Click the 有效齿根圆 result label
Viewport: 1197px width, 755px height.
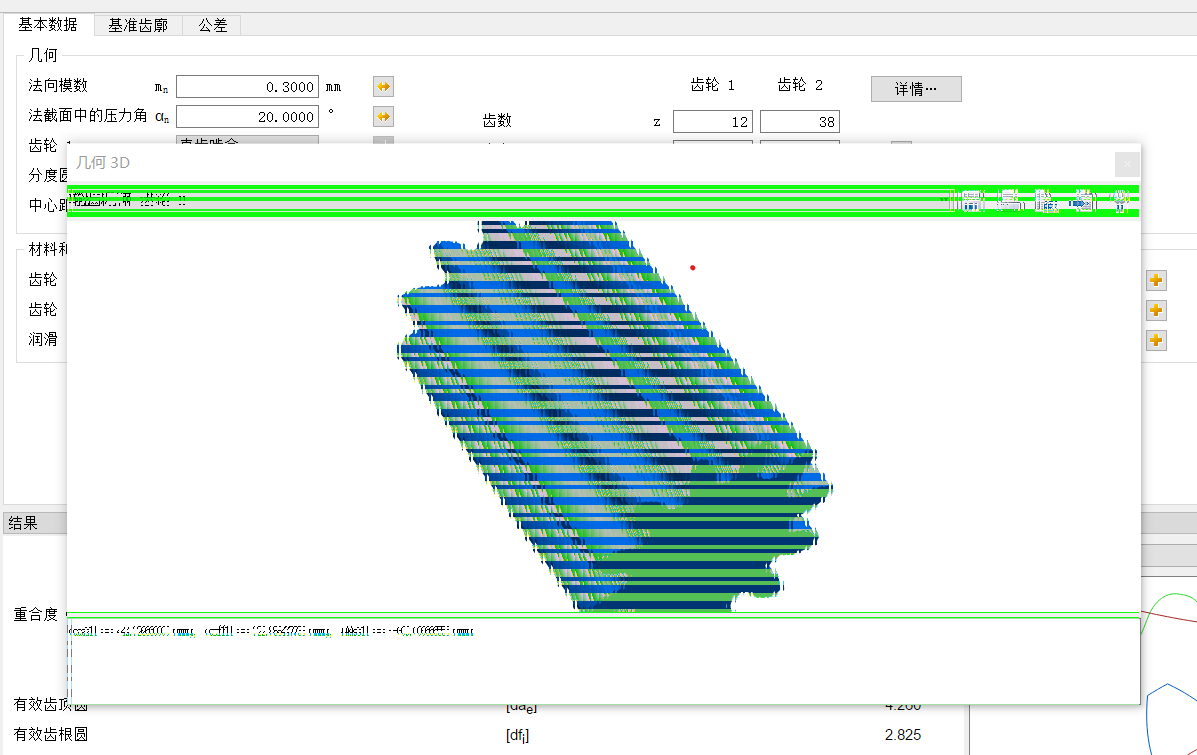pyautogui.click(x=50, y=734)
